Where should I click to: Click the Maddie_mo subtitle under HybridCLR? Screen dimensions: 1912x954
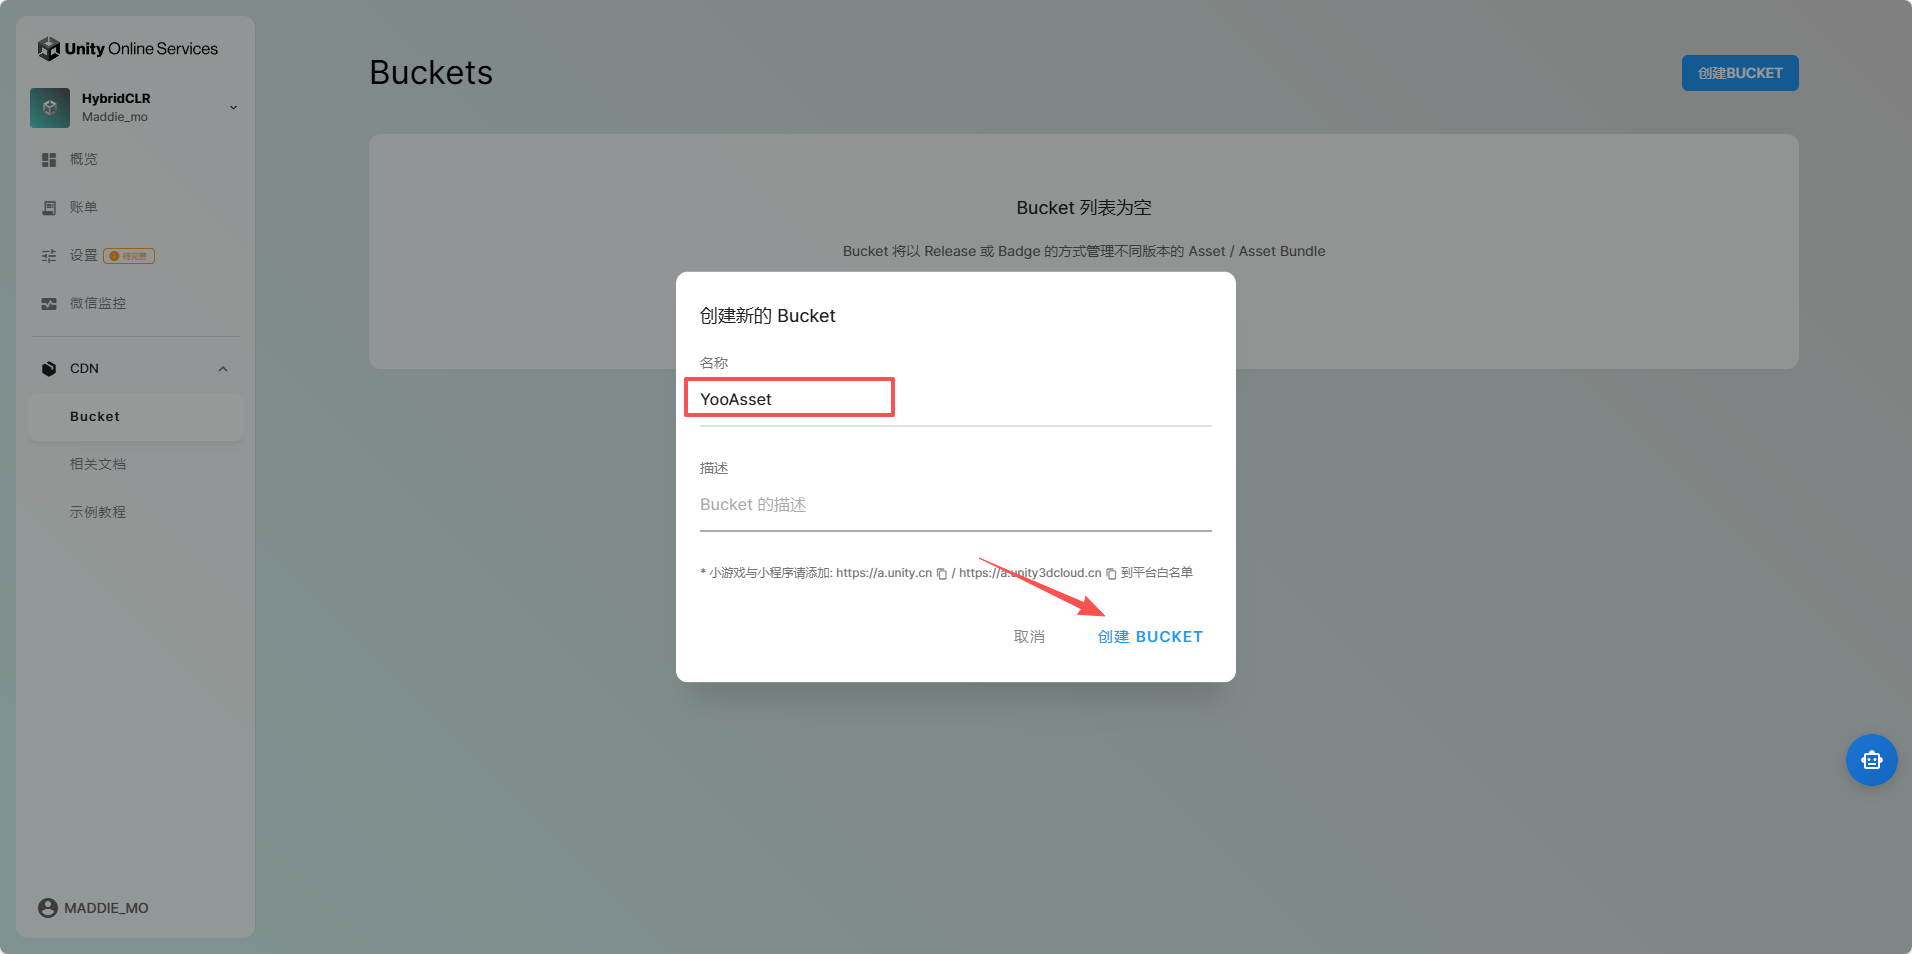point(115,117)
